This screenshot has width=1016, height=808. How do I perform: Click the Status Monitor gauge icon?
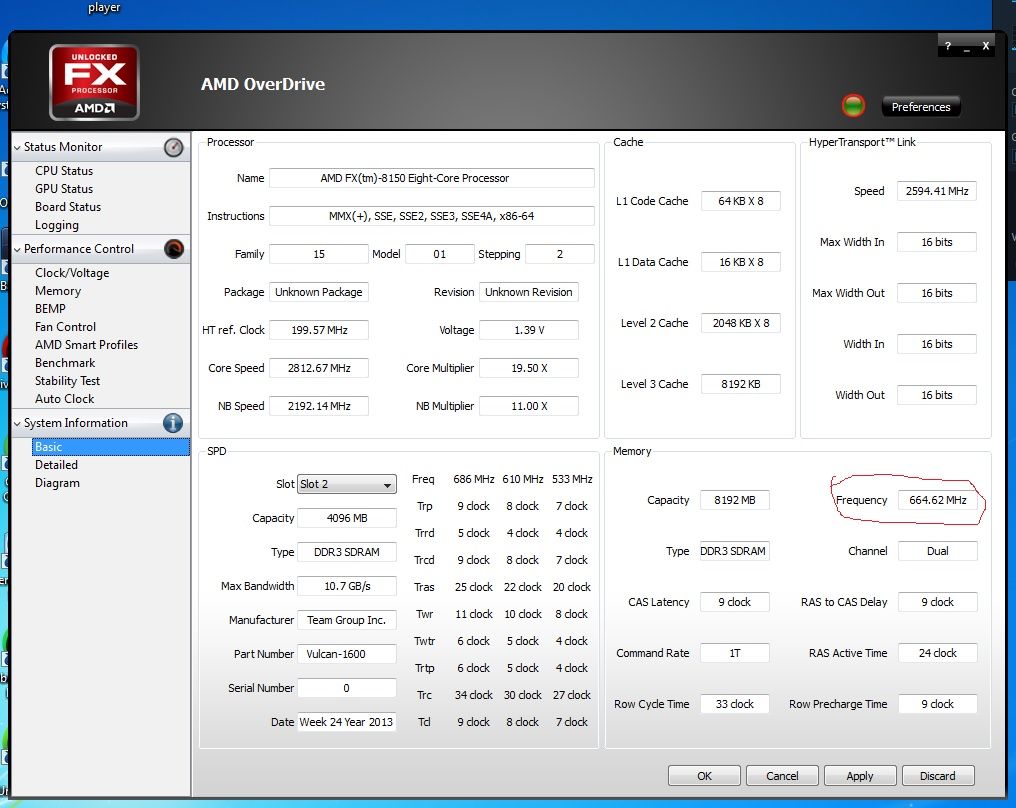174,147
